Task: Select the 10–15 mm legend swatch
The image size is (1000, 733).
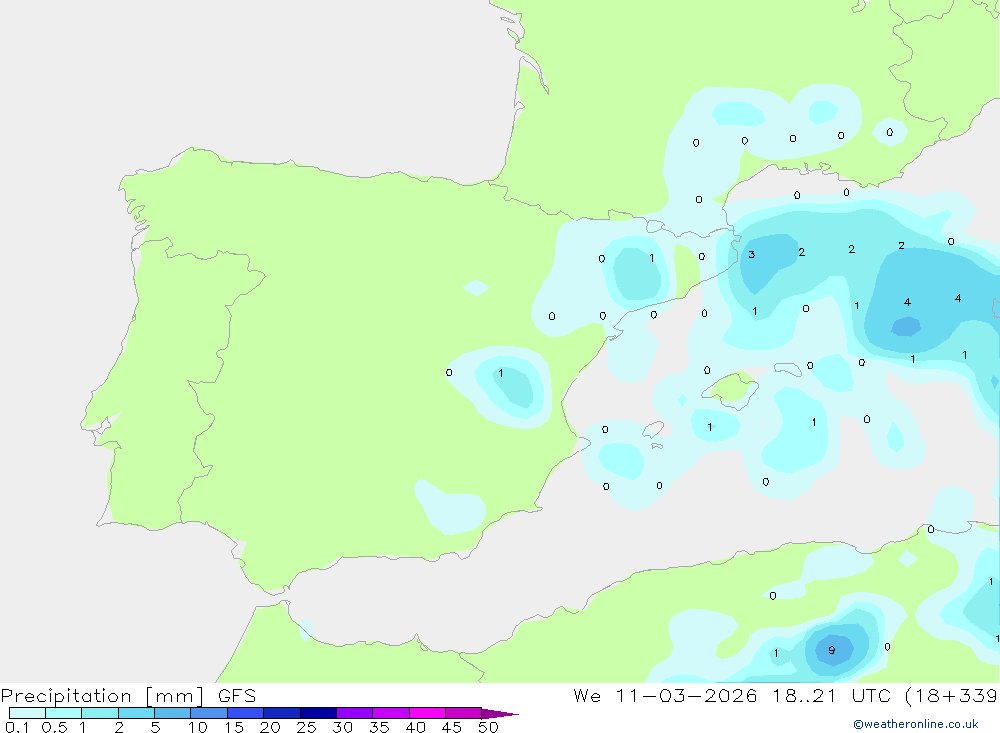Action: pos(209,713)
